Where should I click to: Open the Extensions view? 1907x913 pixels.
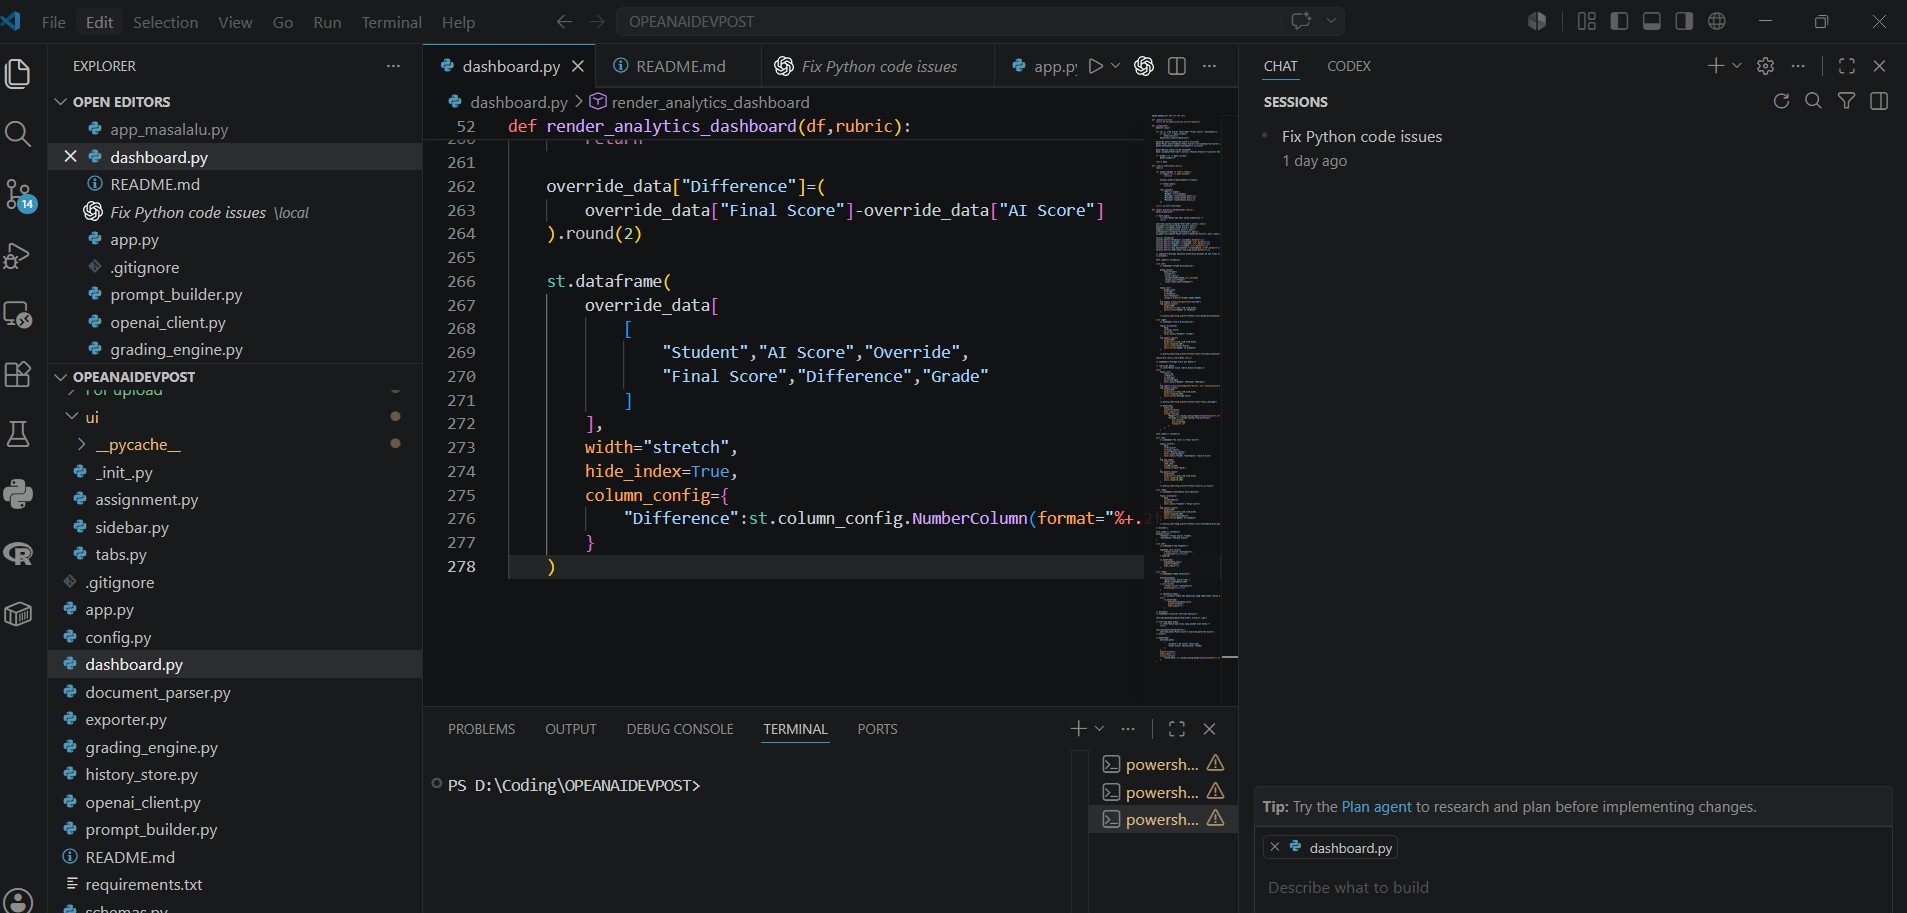tap(18, 374)
